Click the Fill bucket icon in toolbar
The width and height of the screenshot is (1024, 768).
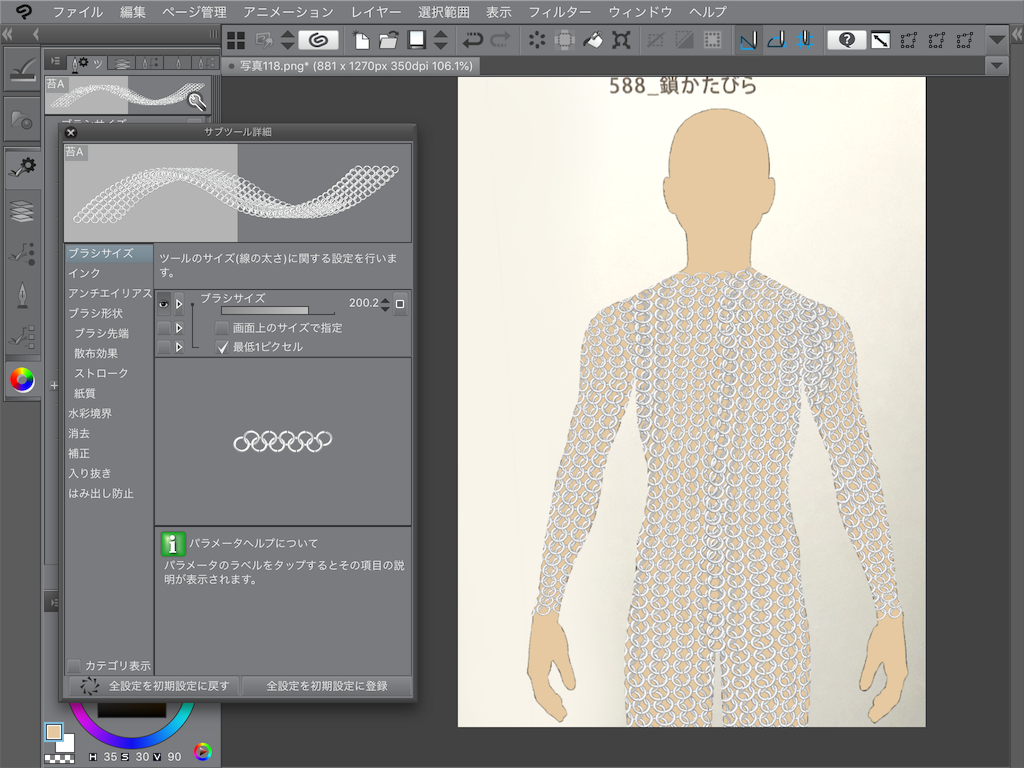click(x=593, y=40)
